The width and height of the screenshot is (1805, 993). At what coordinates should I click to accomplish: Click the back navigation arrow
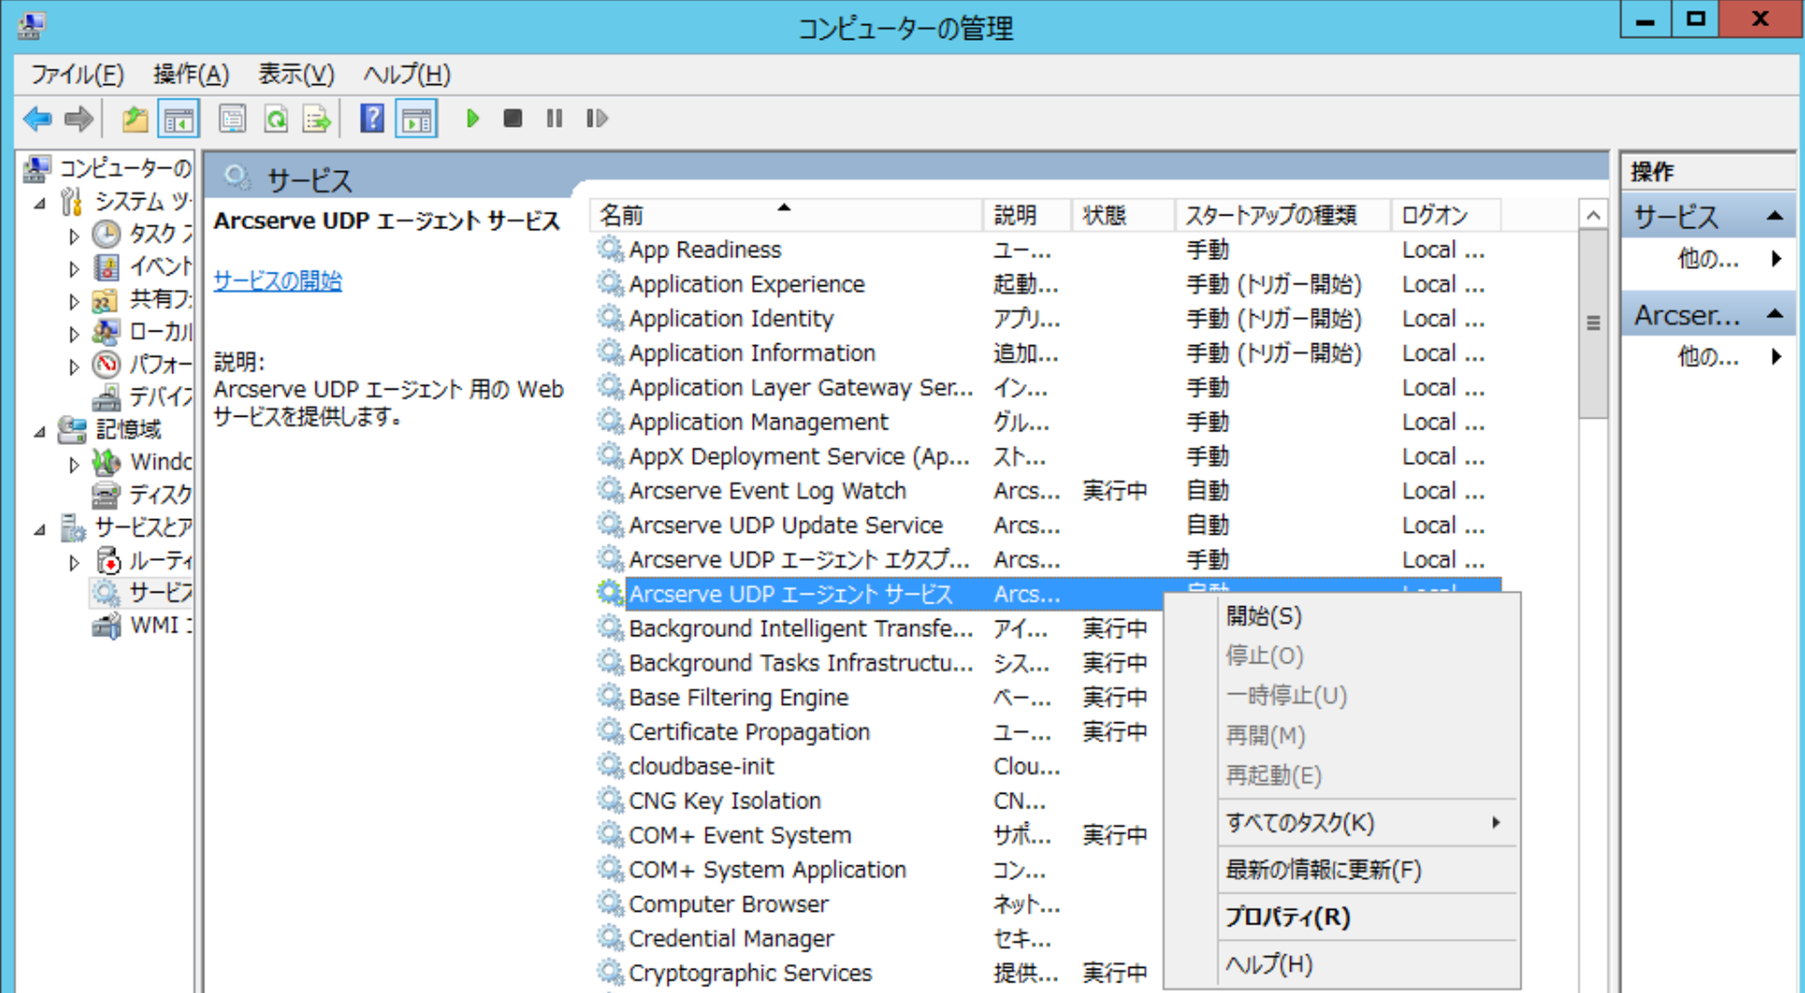point(37,119)
